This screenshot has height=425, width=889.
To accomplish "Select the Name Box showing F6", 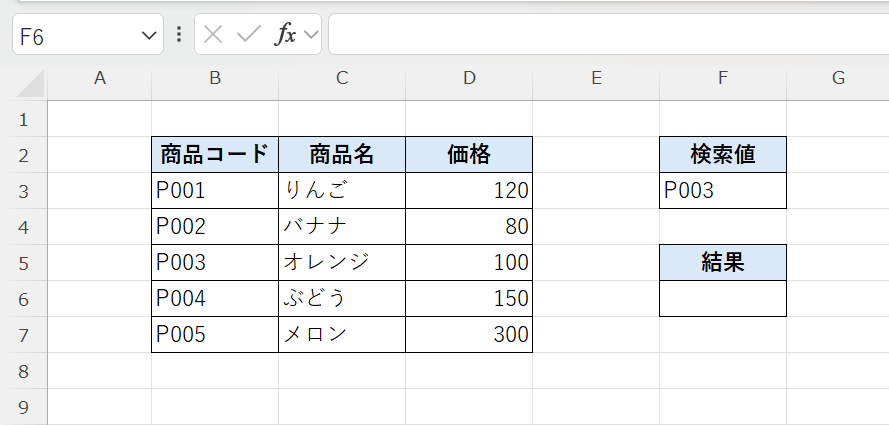I will (75, 36).
